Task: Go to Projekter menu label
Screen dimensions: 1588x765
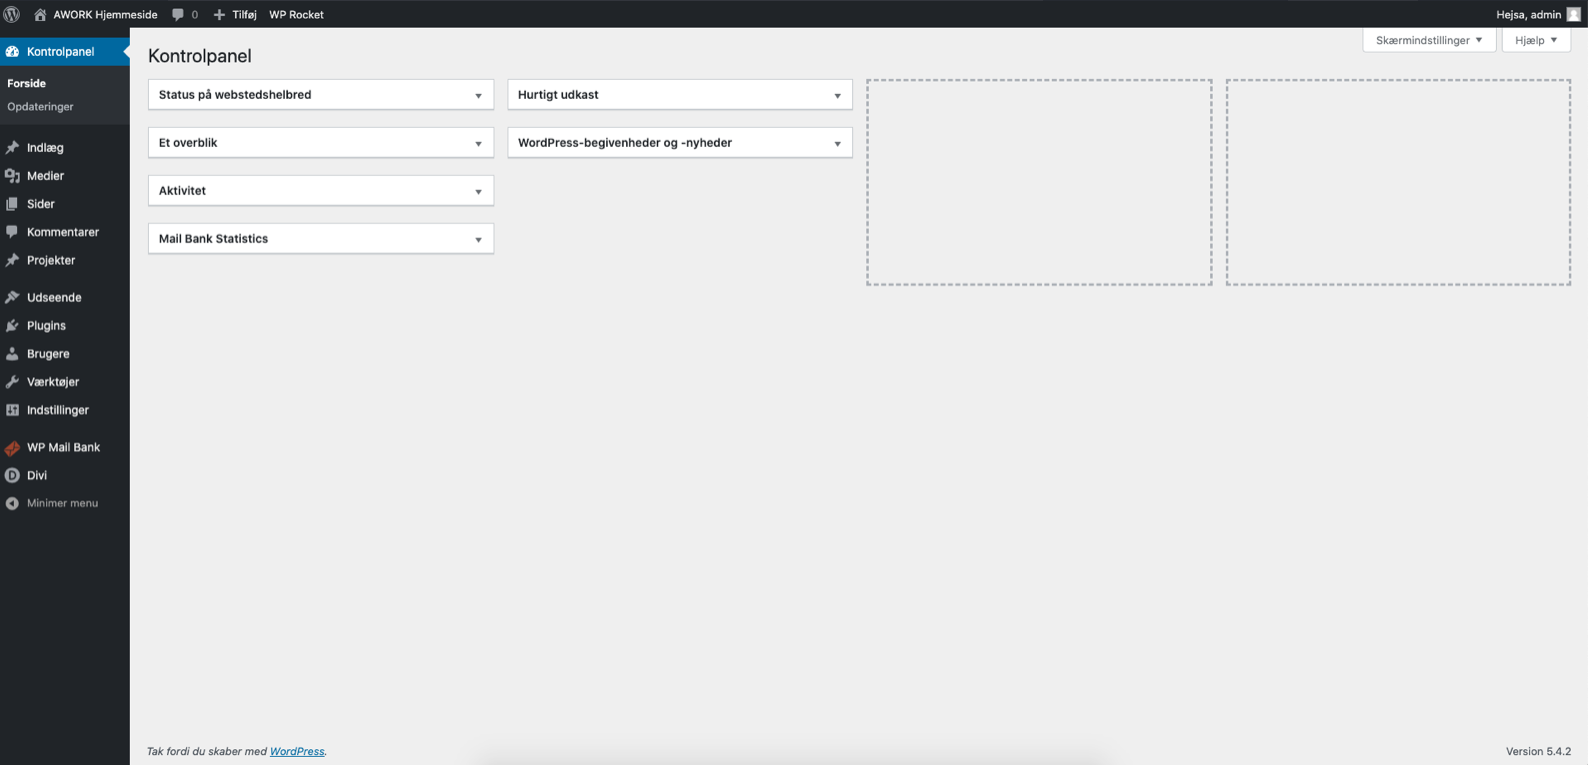Action: click(51, 259)
